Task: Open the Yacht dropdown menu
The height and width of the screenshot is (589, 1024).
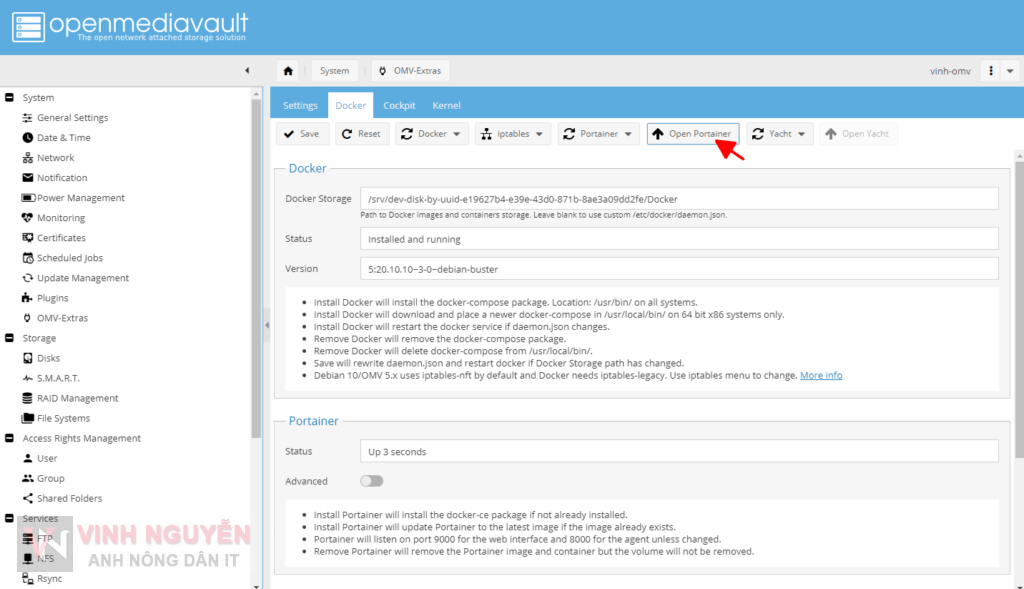Action: (779, 133)
